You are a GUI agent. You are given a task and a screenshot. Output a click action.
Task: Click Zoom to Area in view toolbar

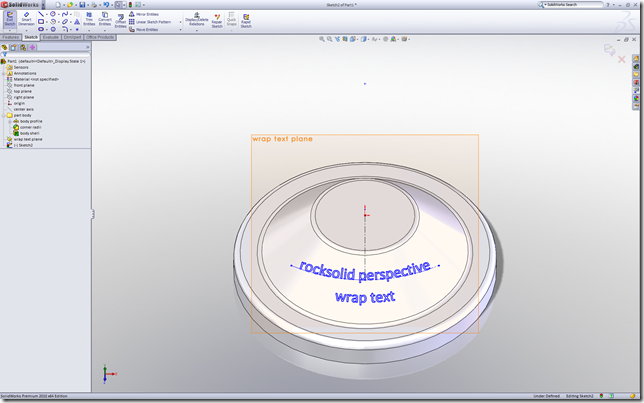coord(329,39)
